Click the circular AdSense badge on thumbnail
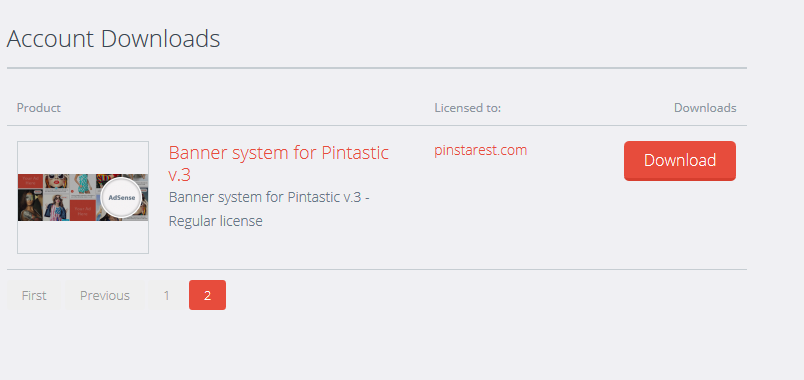804x380 pixels. pos(121,197)
